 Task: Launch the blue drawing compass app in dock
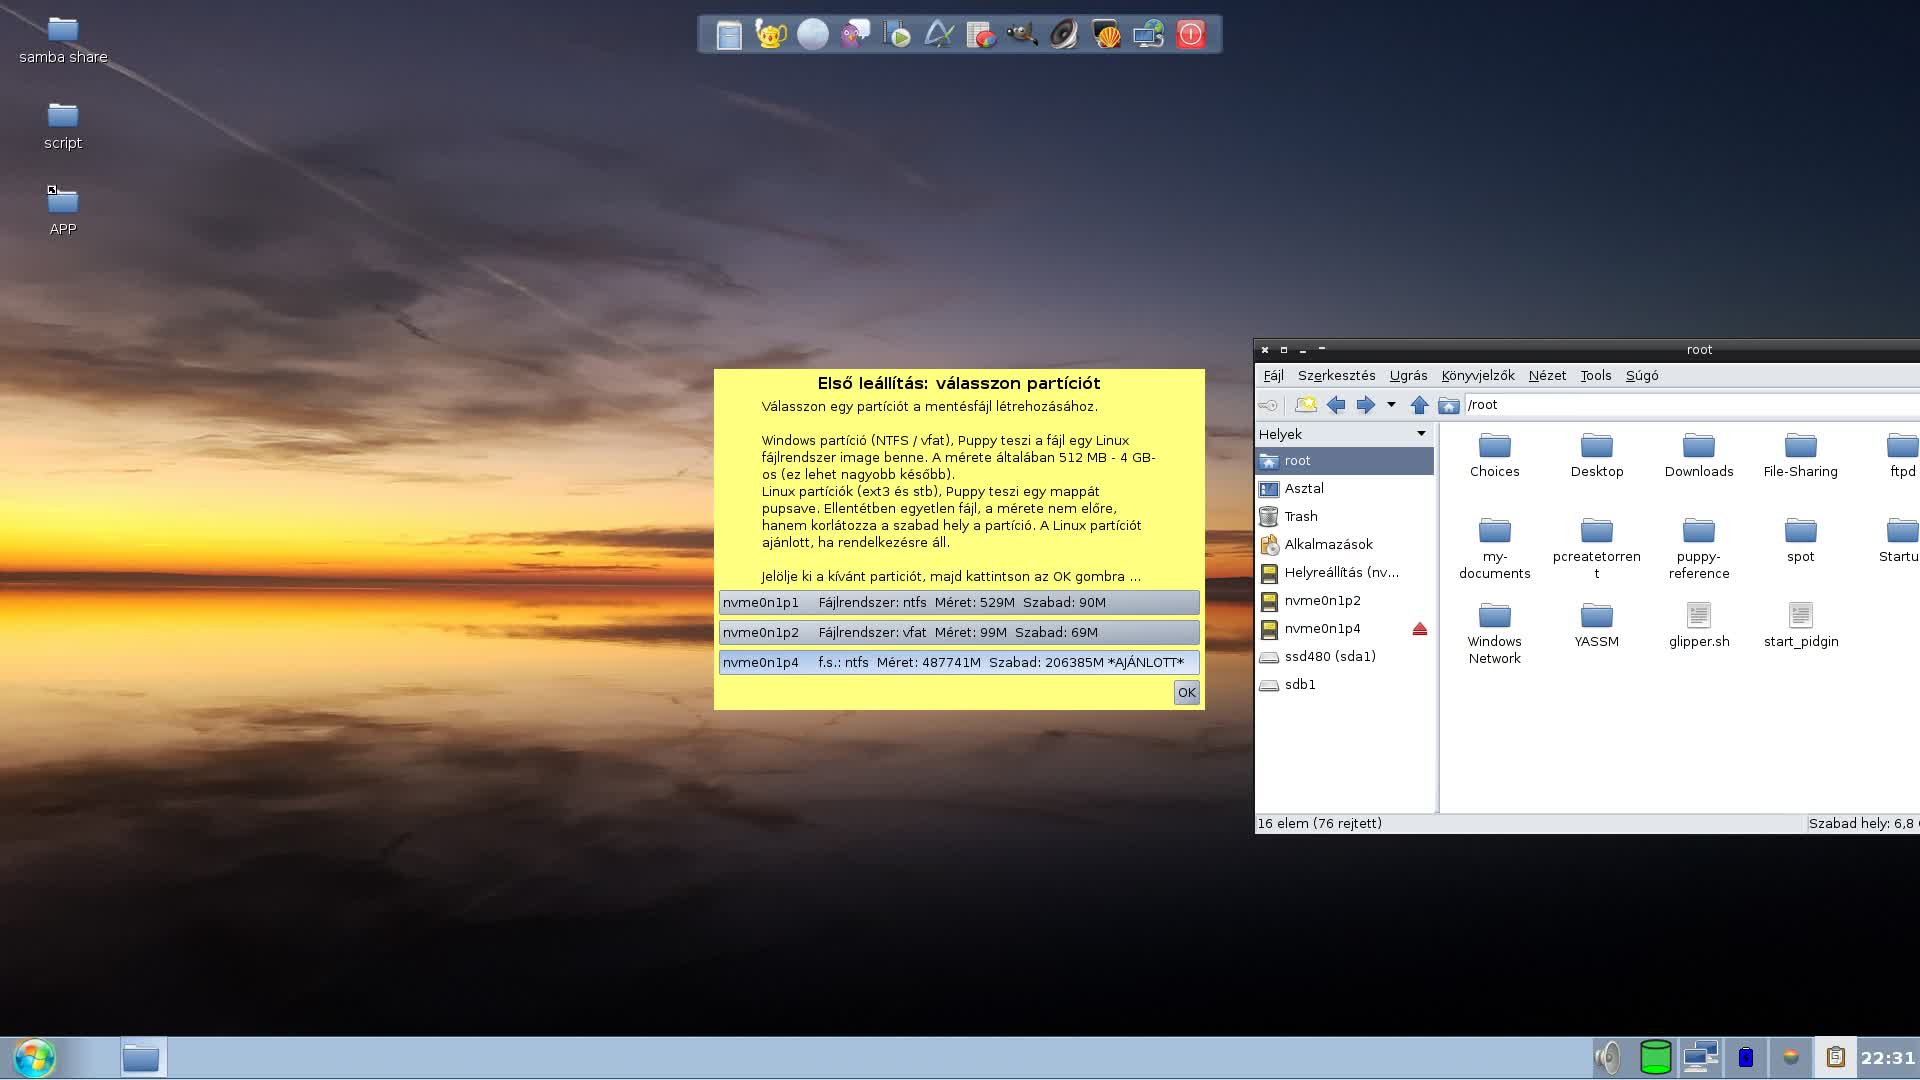pos(939,35)
